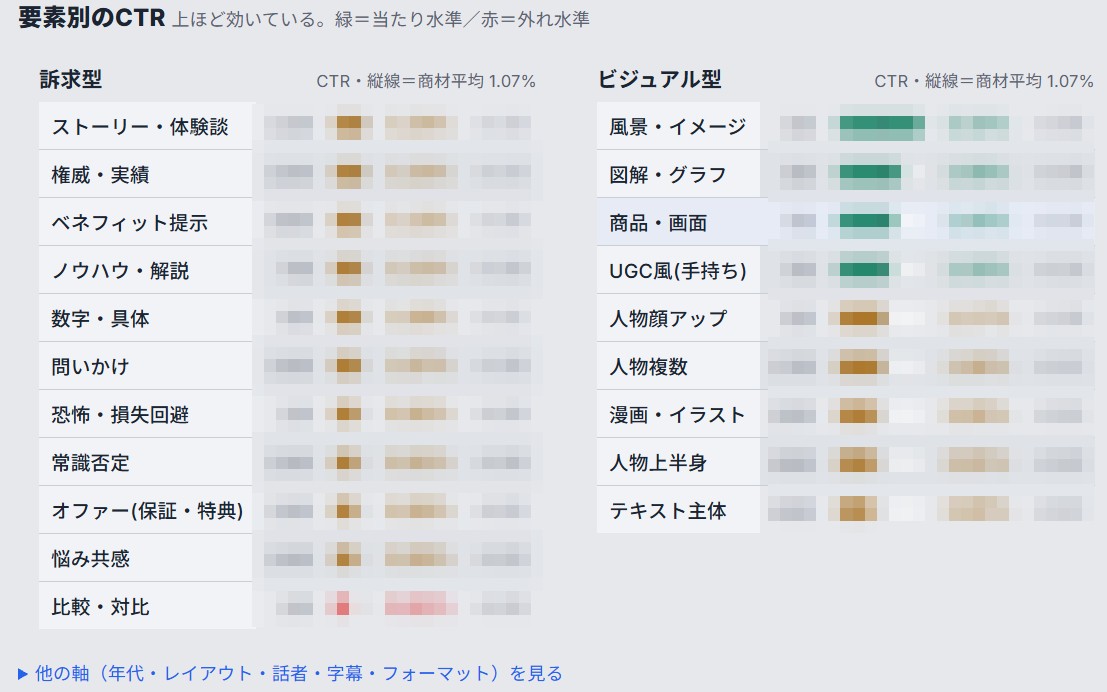This screenshot has height=692, width=1107.
Task: Expand the 他の軸 link to see other axes
Action: click(x=290, y=673)
